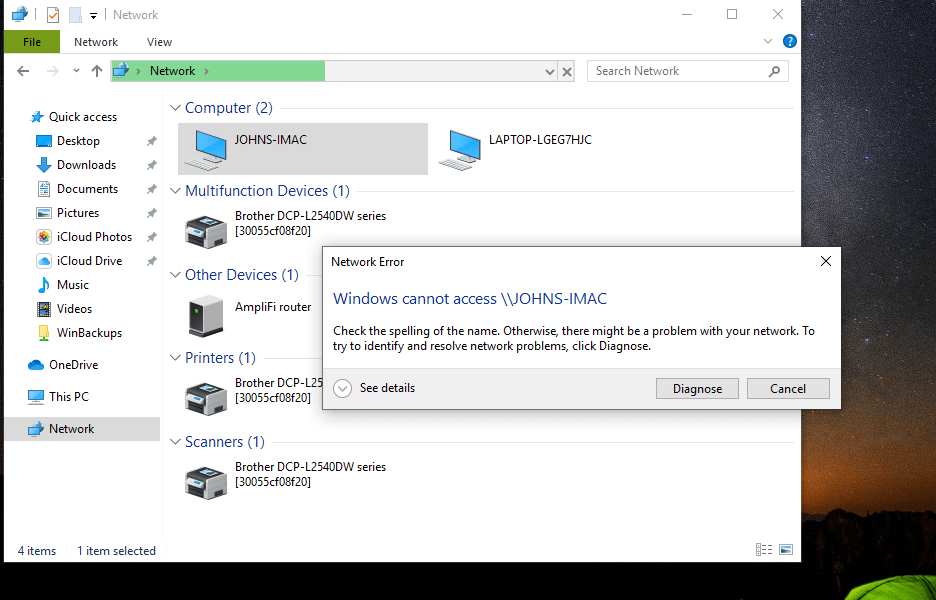Screen dimensions: 936x600
Task: Cancel the Network Error dialog
Action: coord(787,389)
